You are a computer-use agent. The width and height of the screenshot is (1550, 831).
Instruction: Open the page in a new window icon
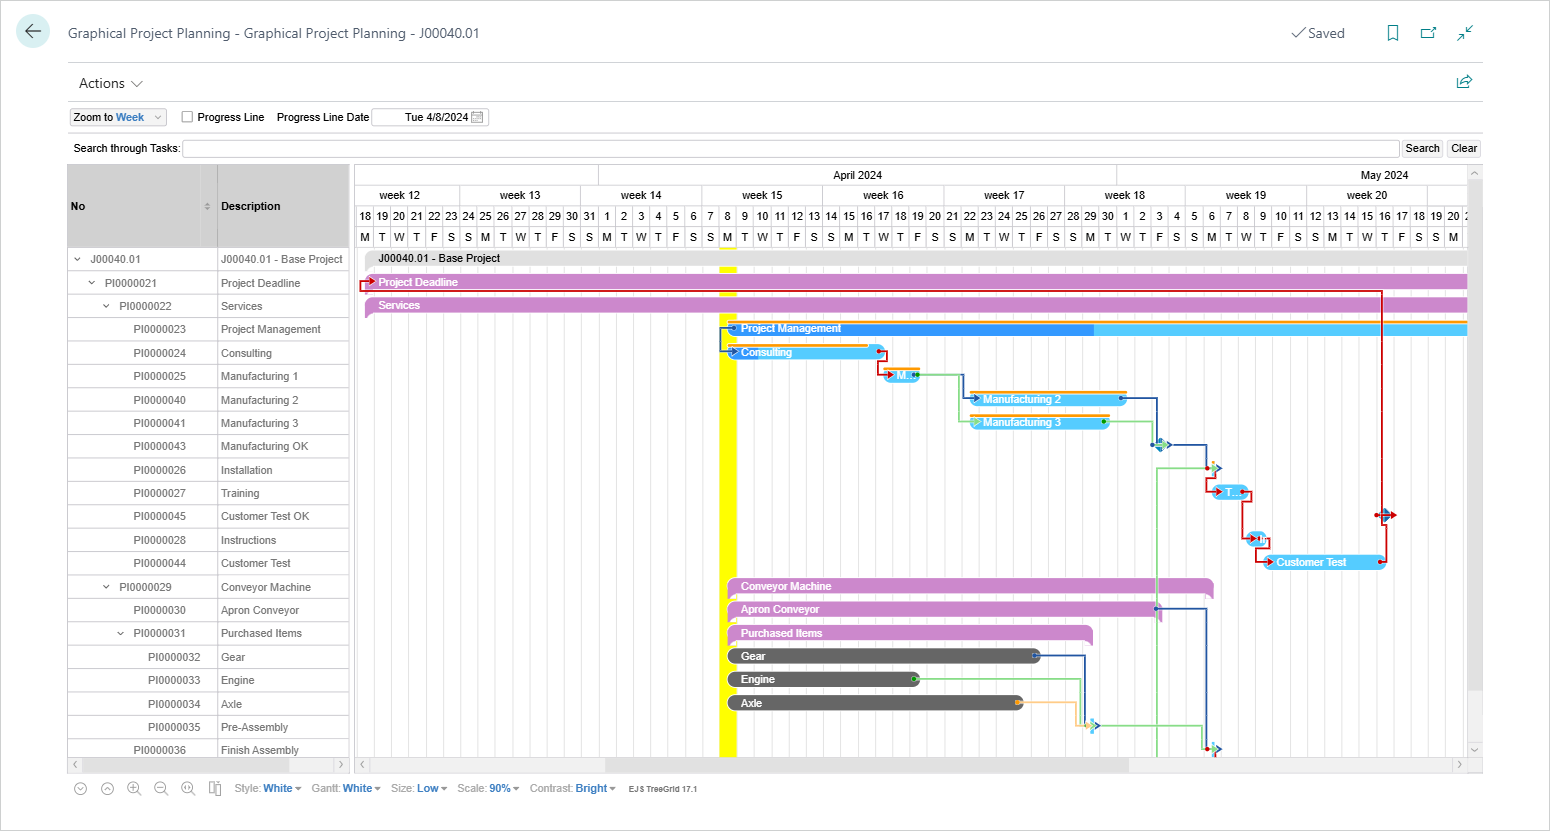click(x=1428, y=33)
